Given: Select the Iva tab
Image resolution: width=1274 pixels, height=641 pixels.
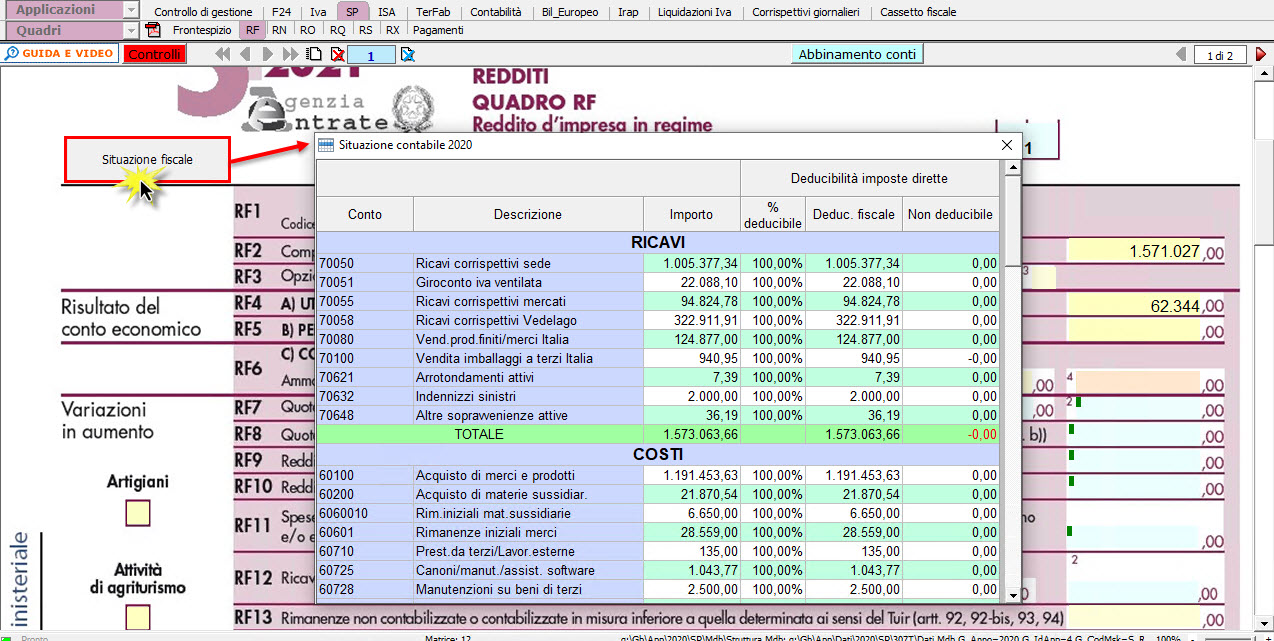Looking at the screenshot, I should click(318, 12).
